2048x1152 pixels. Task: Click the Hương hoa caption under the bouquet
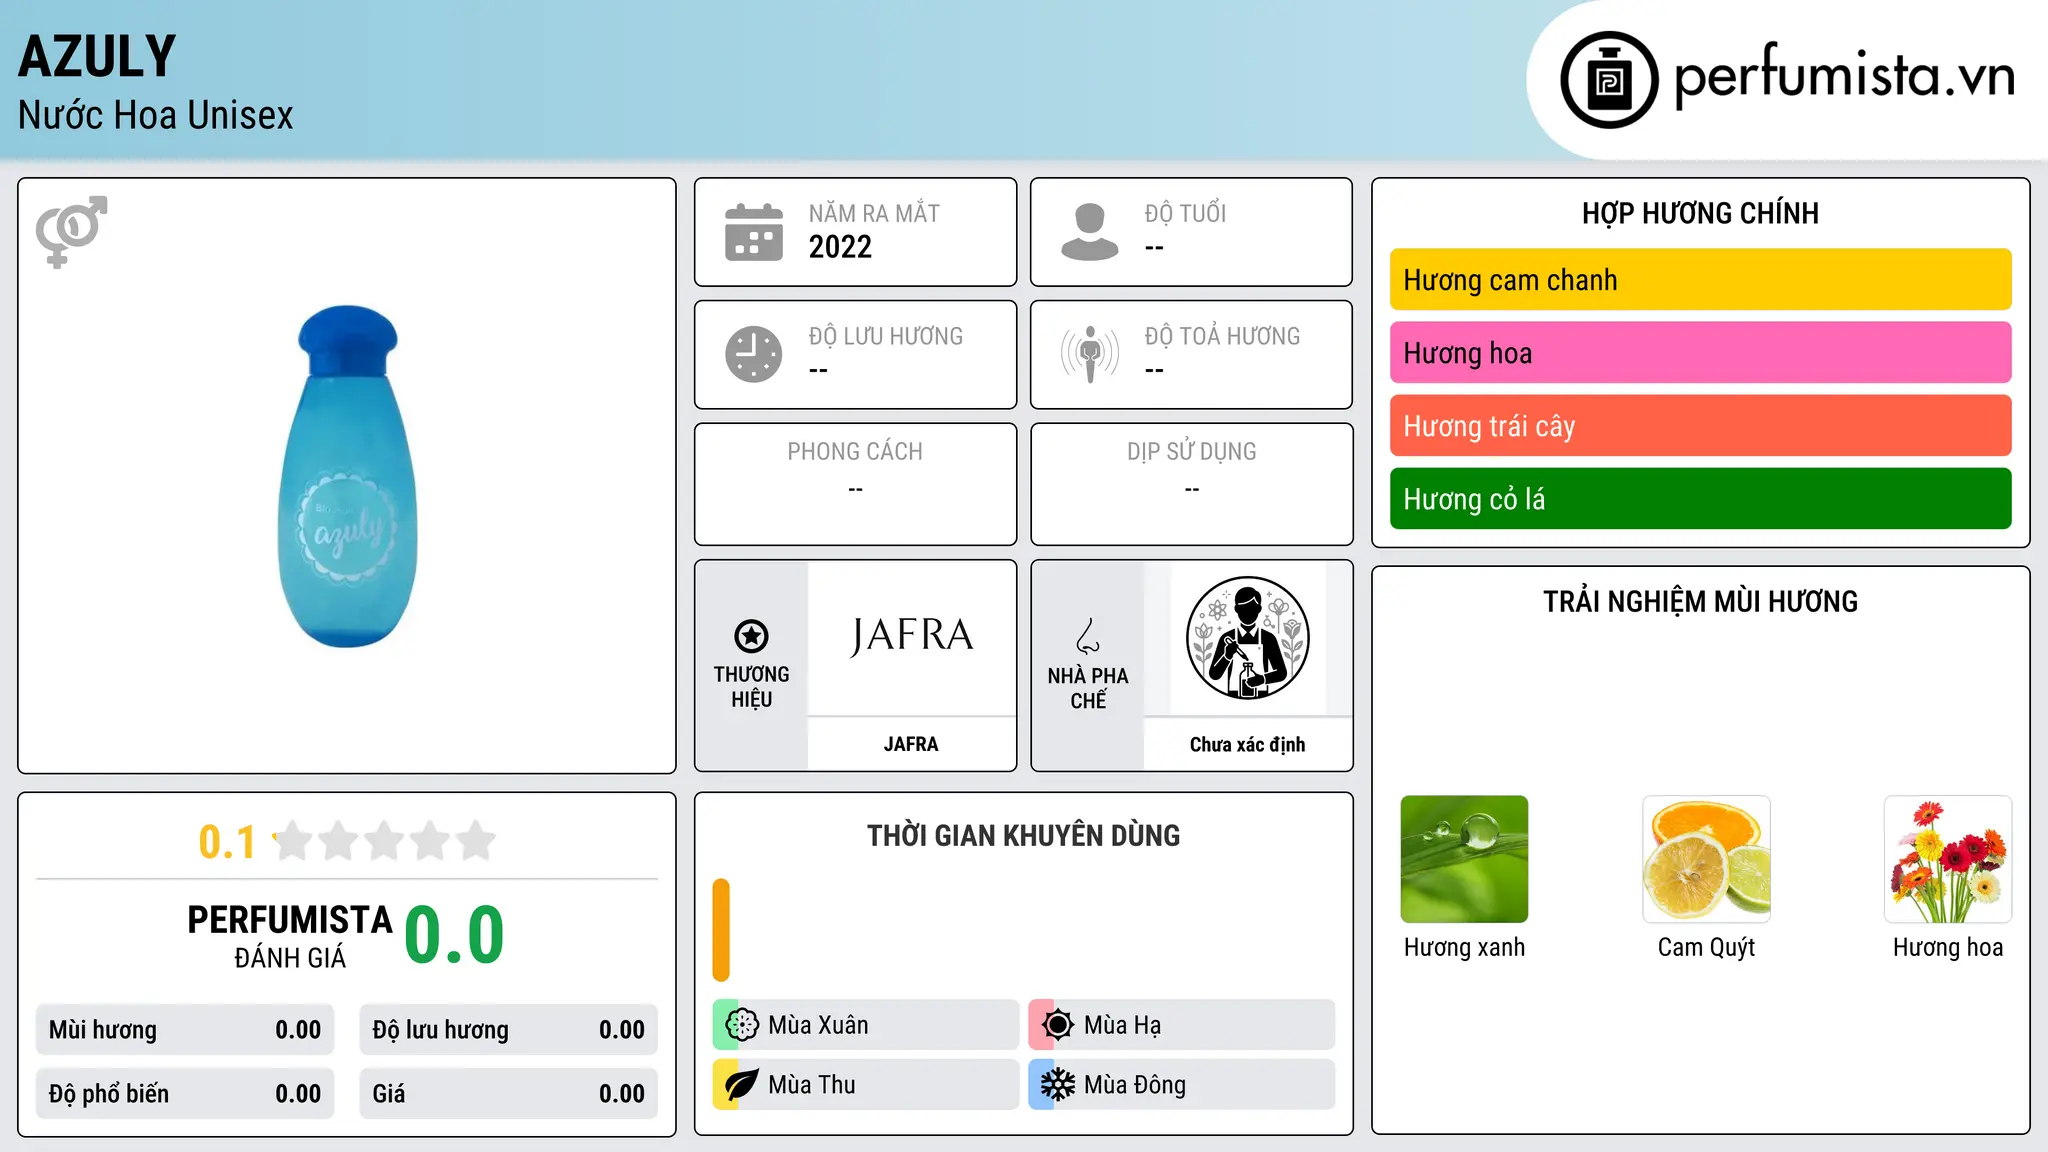tap(1948, 947)
